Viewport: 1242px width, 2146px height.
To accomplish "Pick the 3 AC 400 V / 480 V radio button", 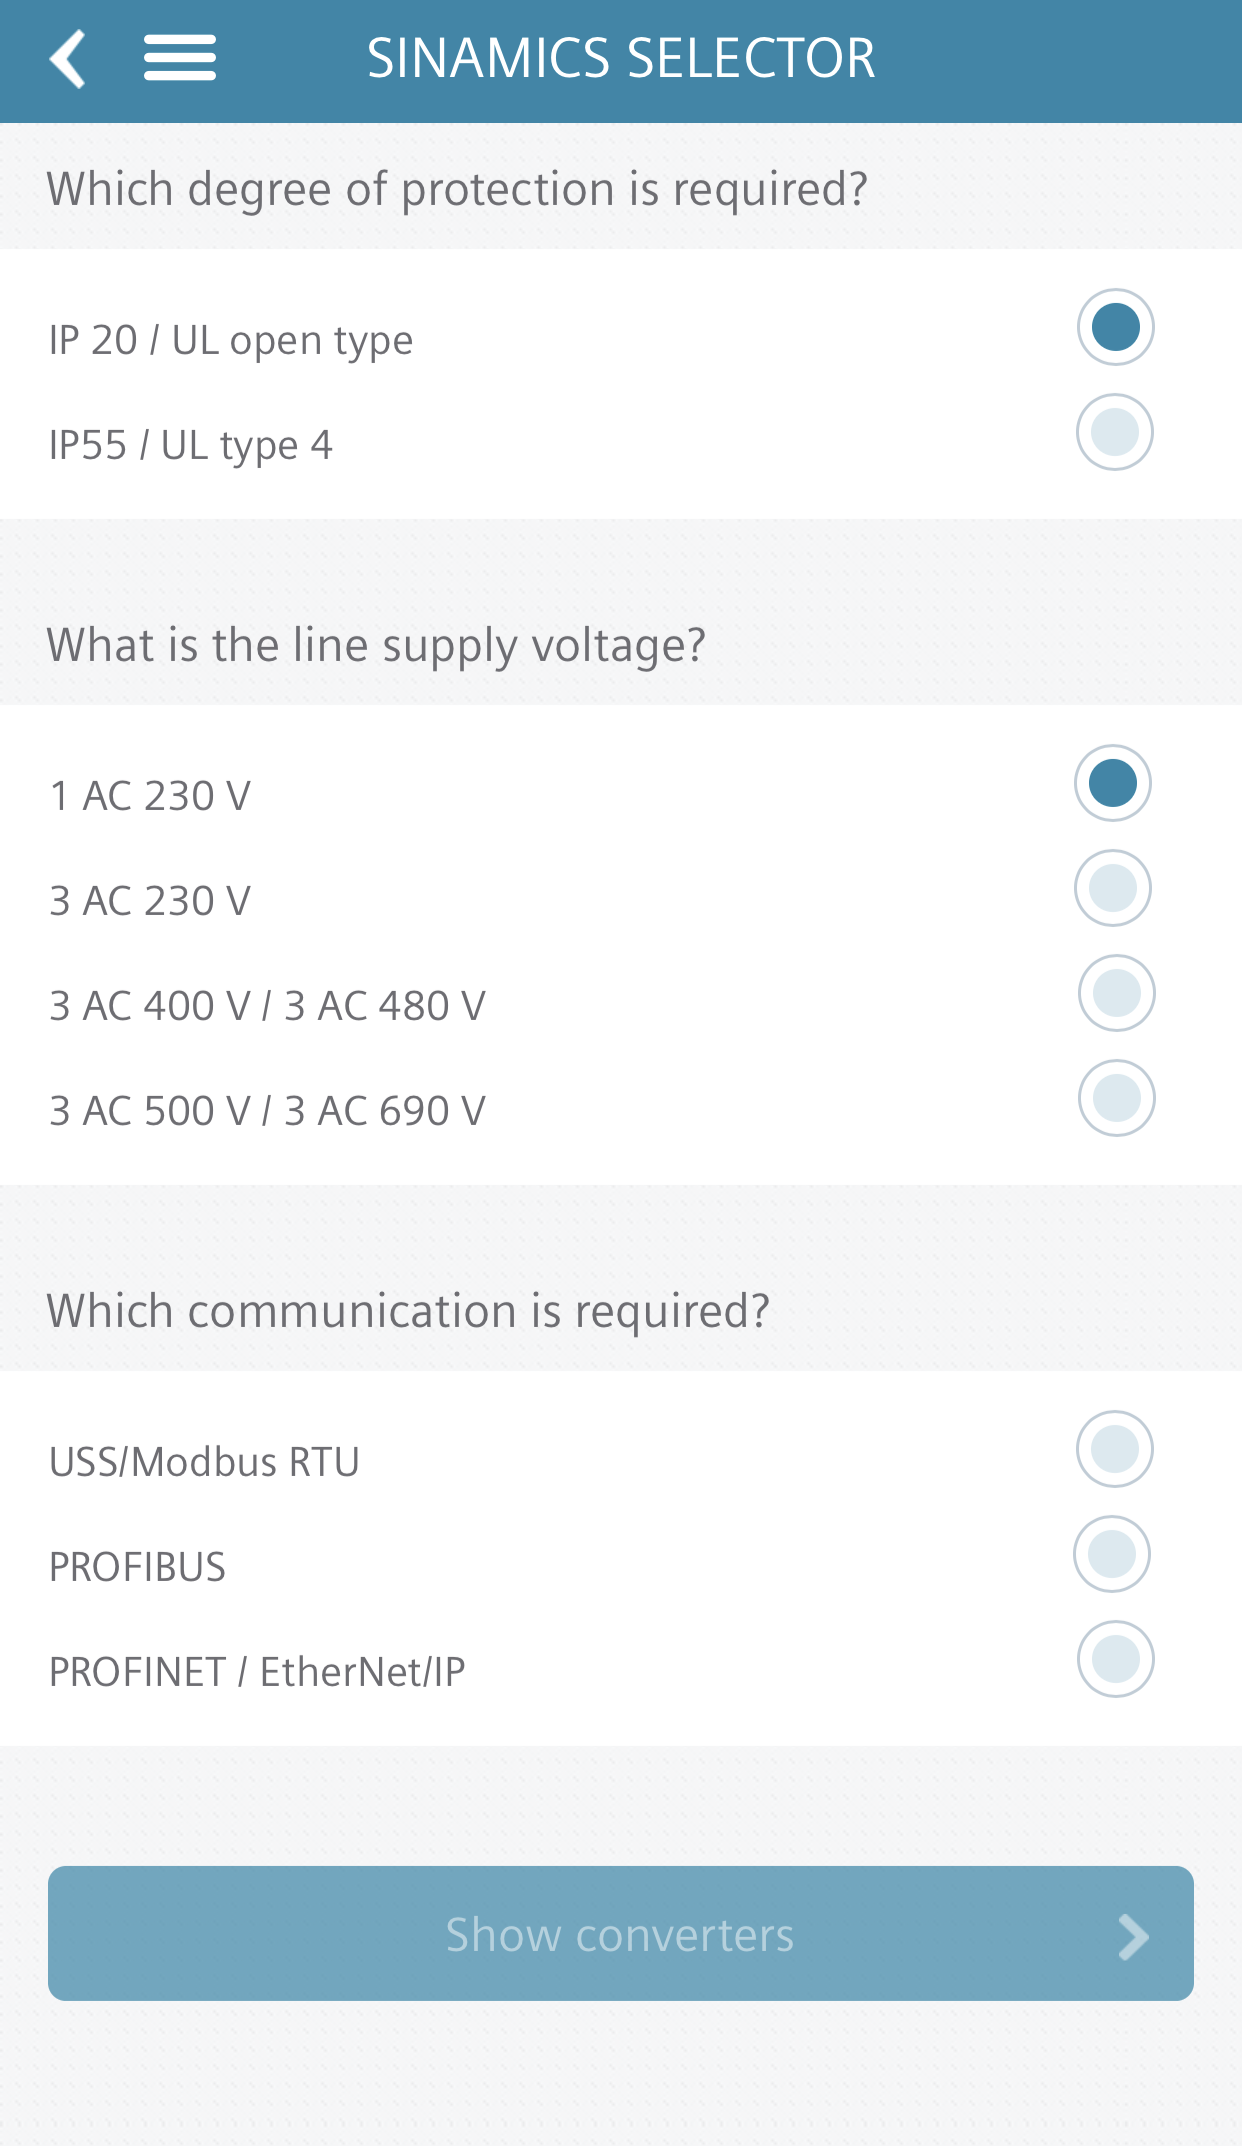I will pyautogui.click(x=1117, y=993).
